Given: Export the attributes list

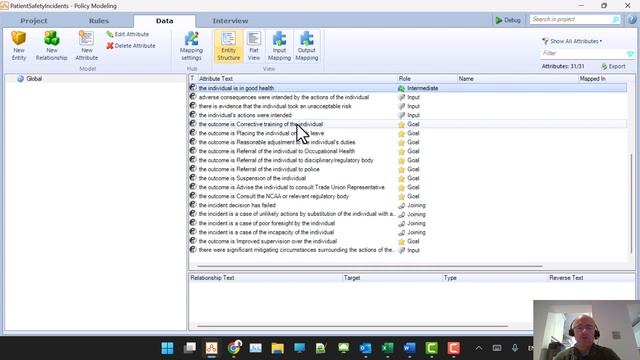Looking at the screenshot, I should coord(613,66).
